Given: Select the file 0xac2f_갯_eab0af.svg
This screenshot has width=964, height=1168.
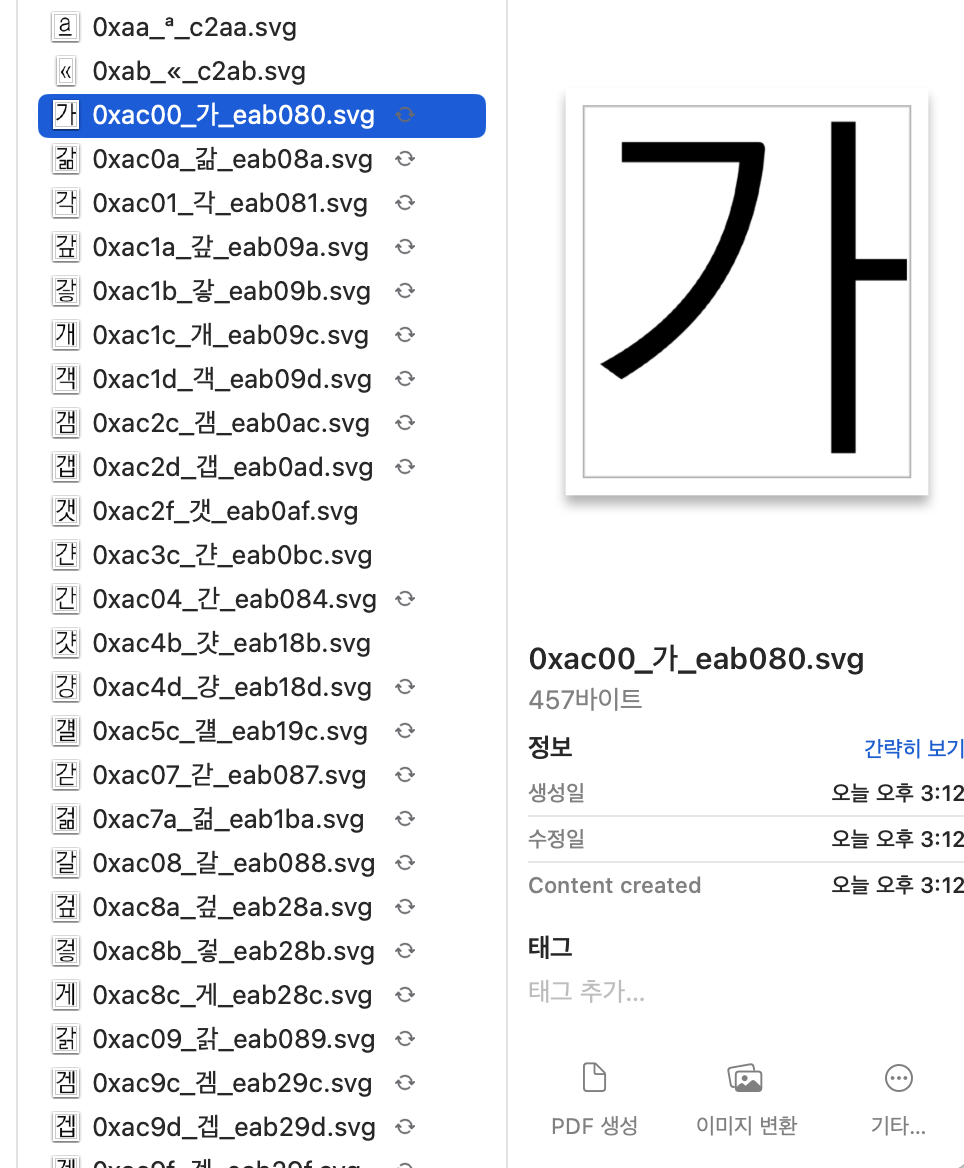Looking at the screenshot, I should tap(225, 511).
